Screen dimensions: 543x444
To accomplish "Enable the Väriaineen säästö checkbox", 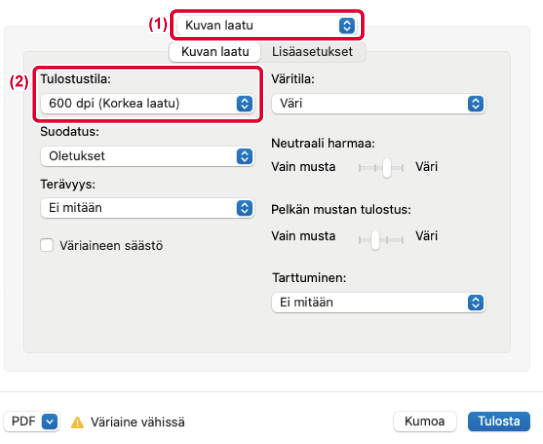I will [47, 245].
